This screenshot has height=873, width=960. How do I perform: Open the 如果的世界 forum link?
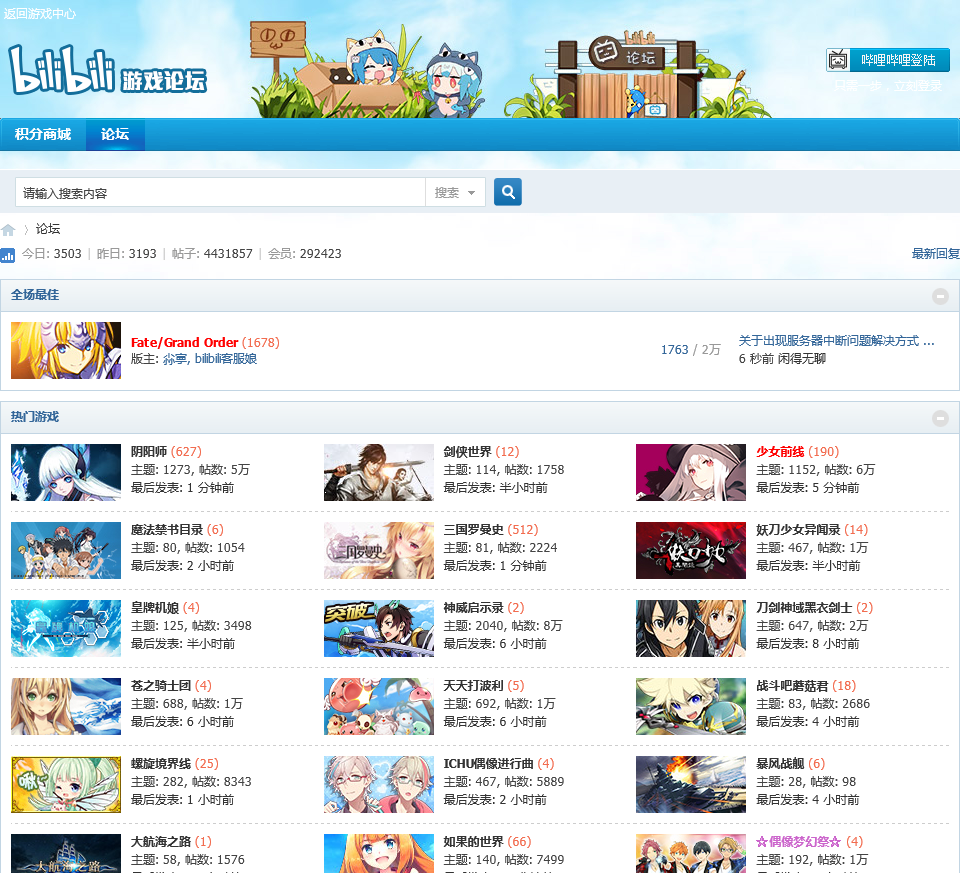473,841
